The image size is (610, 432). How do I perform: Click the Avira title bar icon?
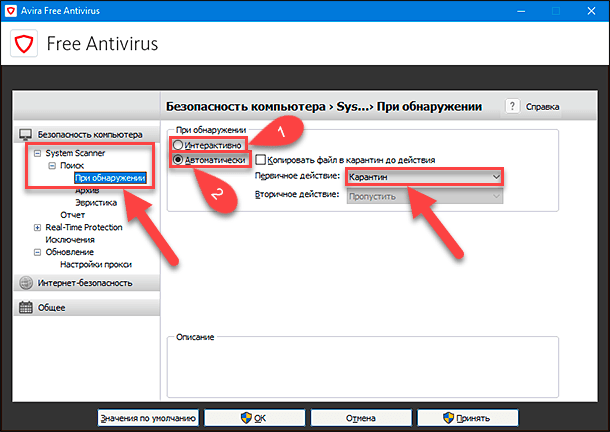point(11,11)
